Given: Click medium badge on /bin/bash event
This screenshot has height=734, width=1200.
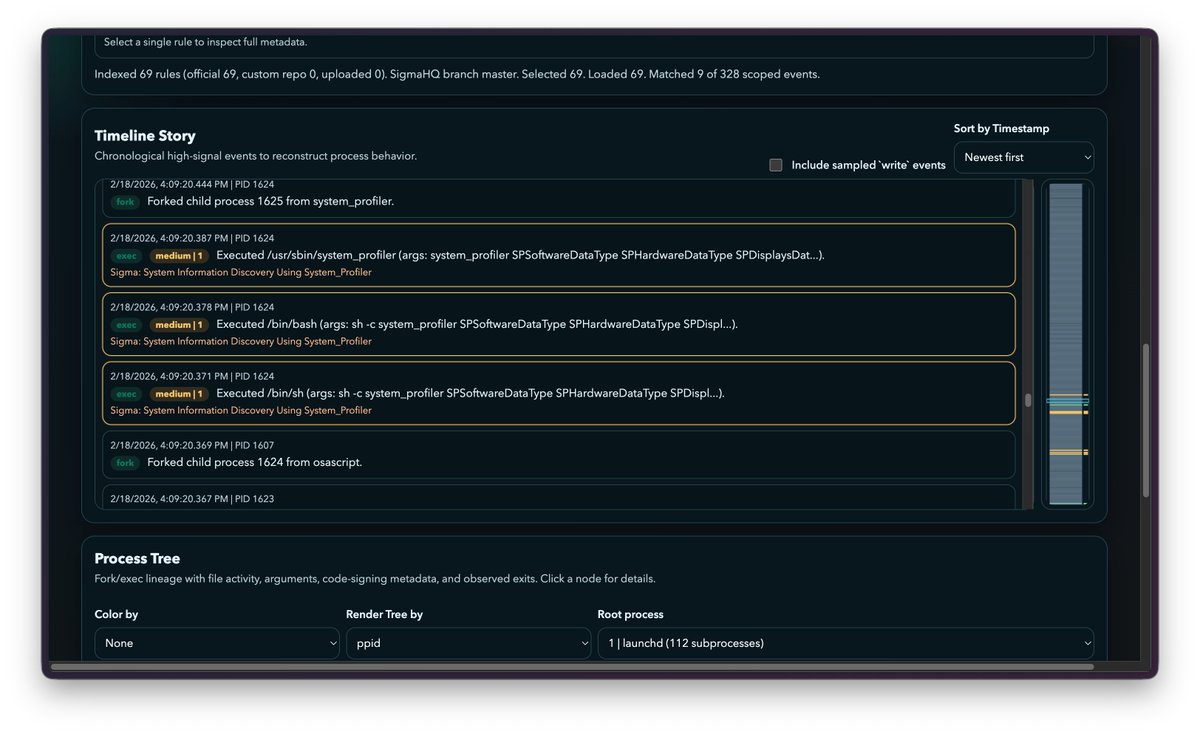Looking at the screenshot, I should [179, 325].
